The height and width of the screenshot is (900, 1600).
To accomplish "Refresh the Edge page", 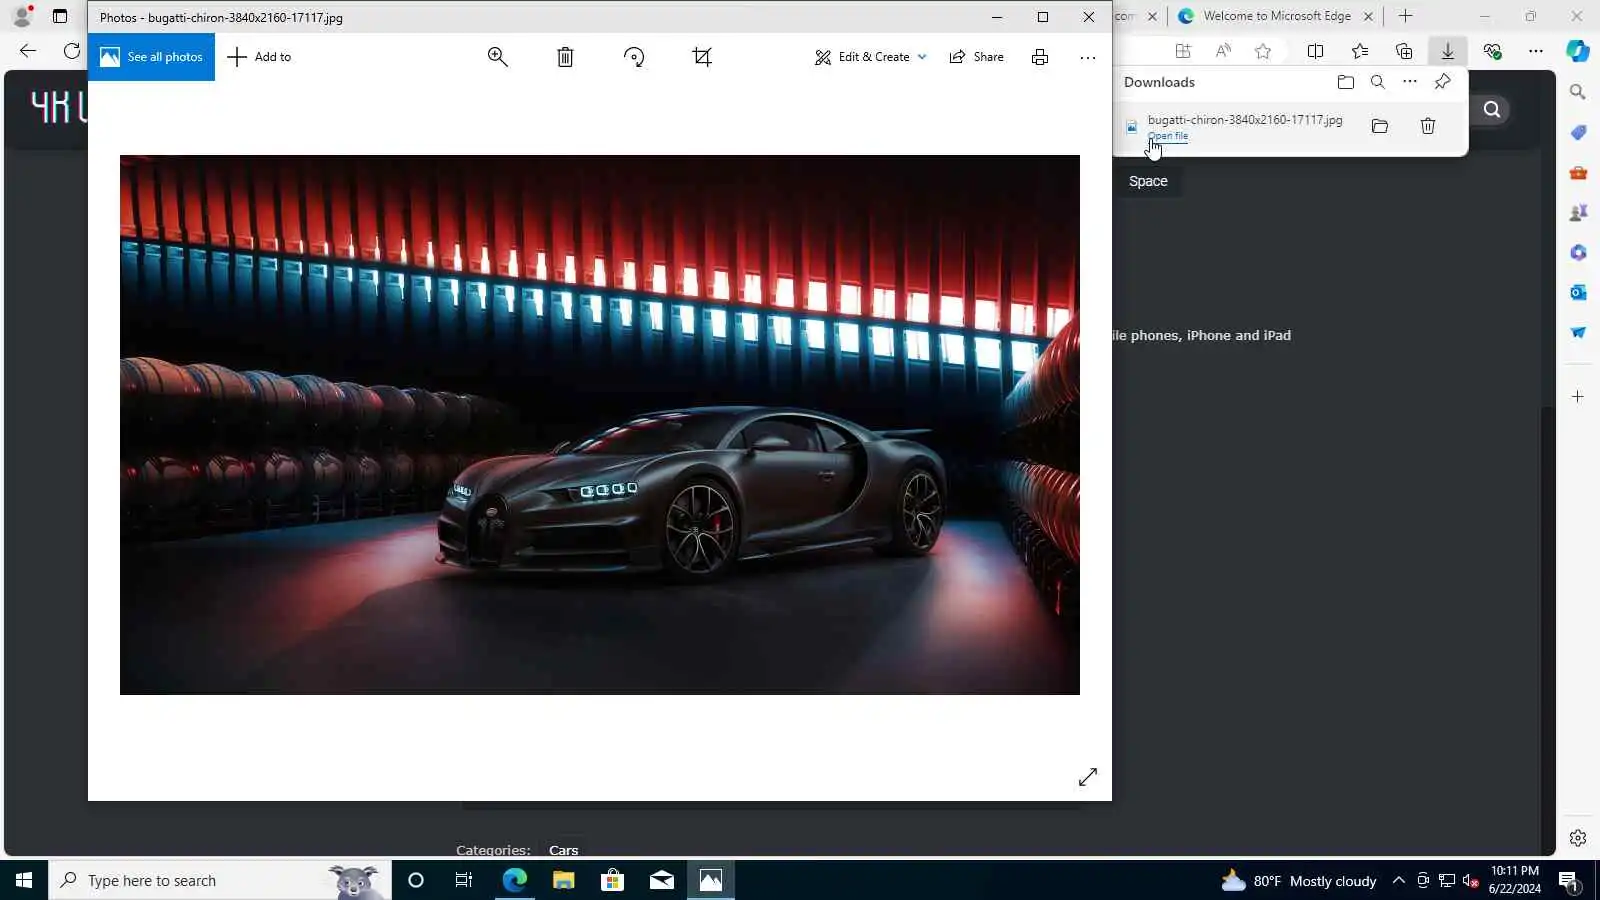I will (x=71, y=51).
